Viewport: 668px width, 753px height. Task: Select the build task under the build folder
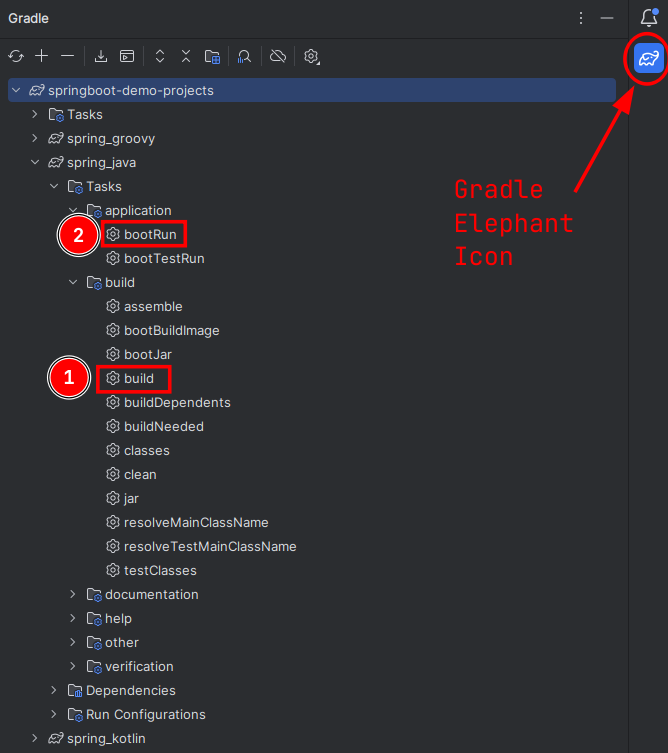click(x=139, y=378)
